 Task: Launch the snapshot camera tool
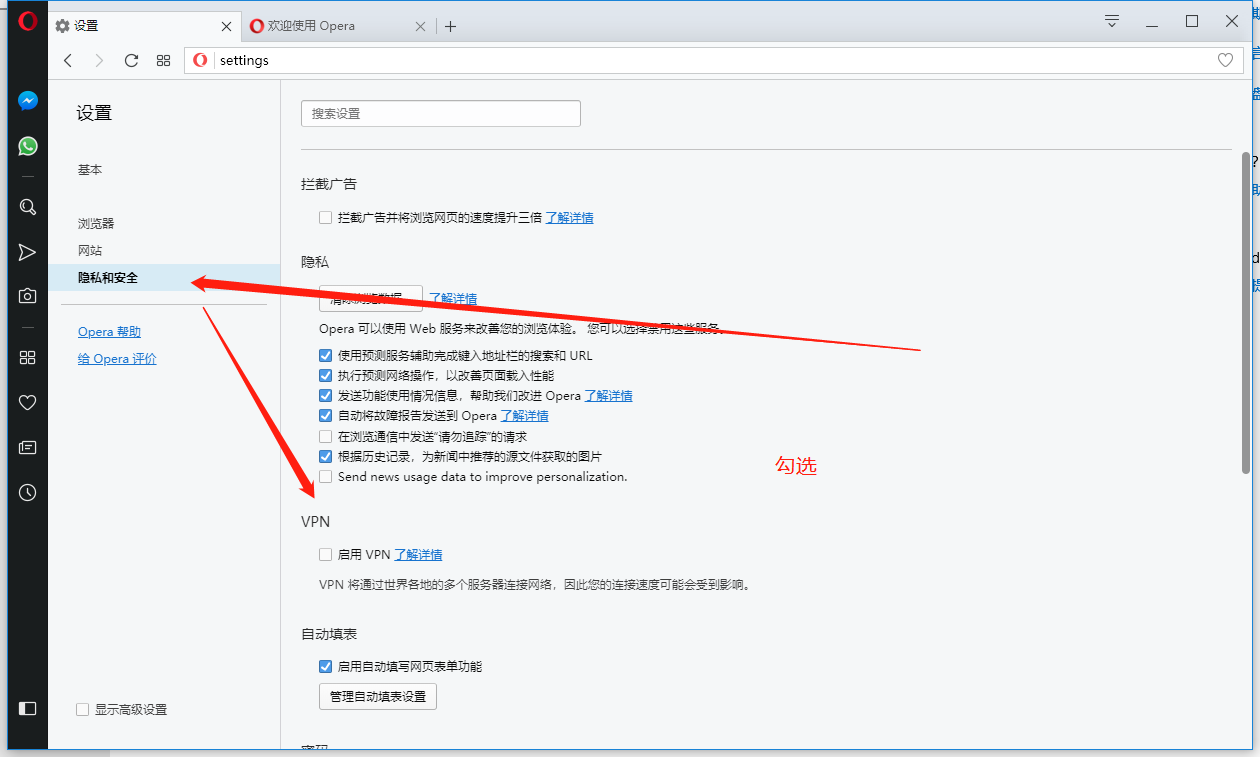point(28,296)
